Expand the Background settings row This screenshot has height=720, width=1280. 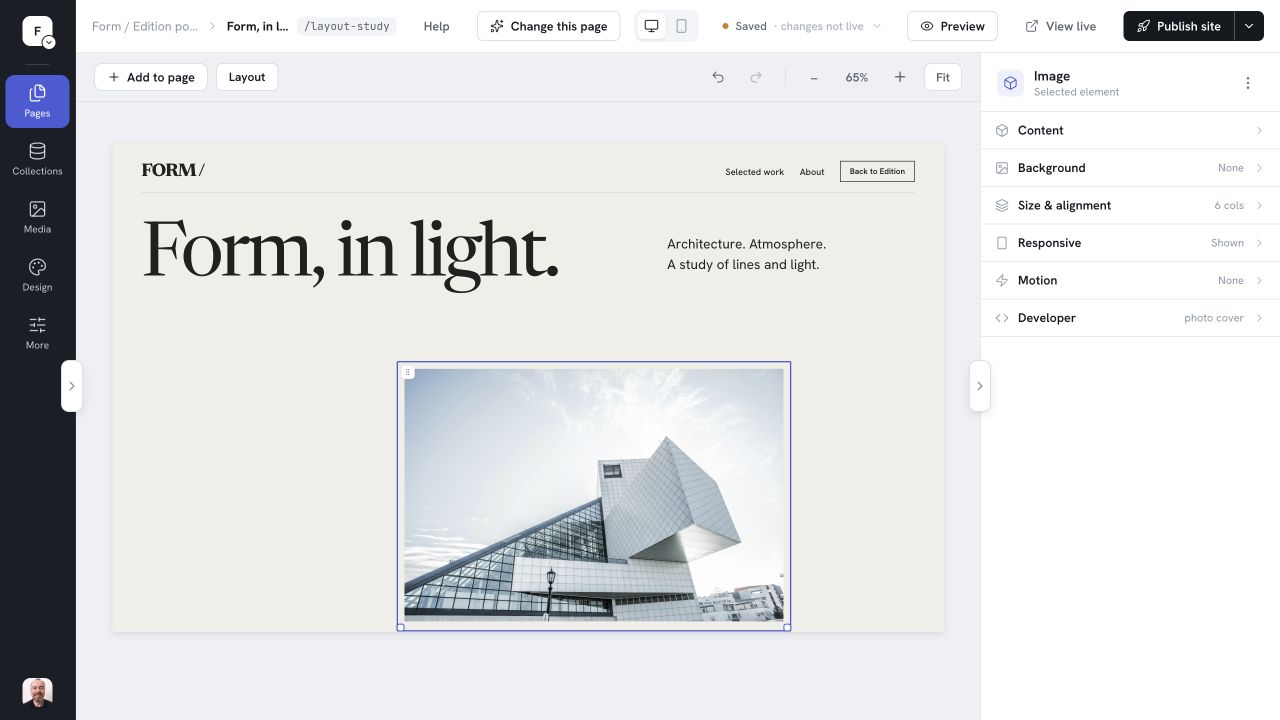coord(1130,168)
